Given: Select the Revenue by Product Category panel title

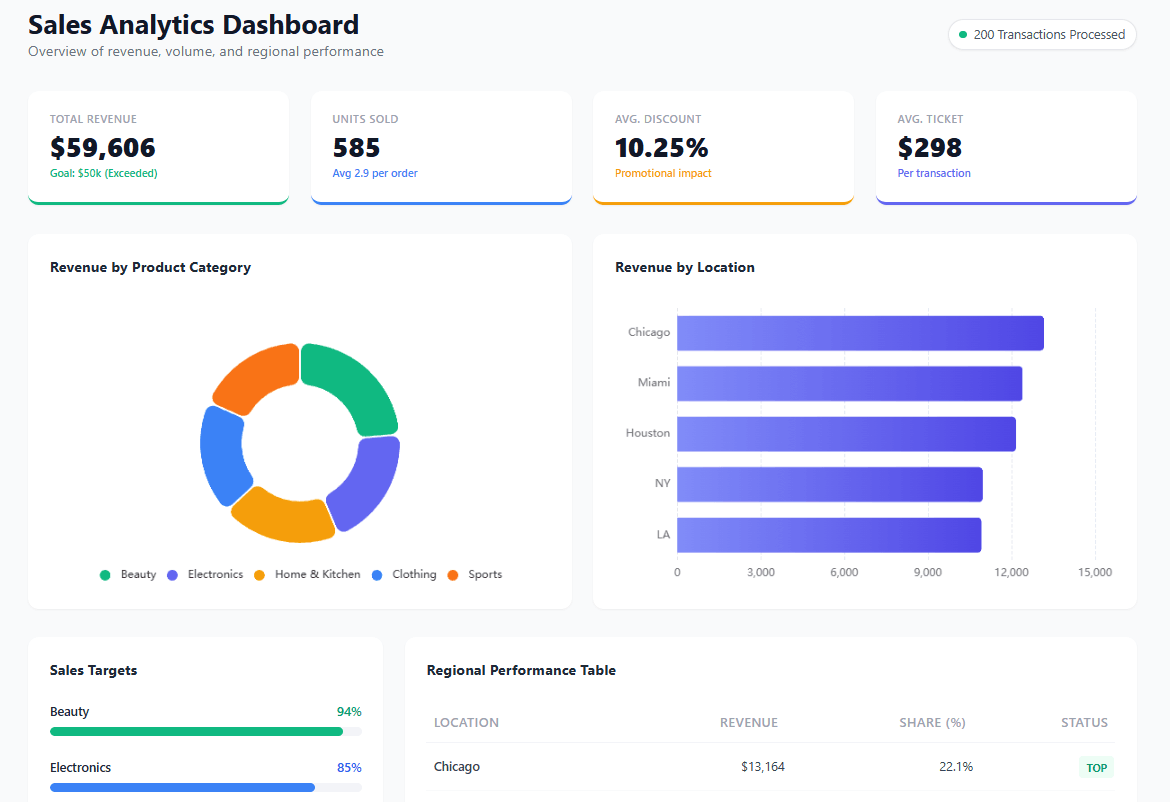Looking at the screenshot, I should pos(150,268).
